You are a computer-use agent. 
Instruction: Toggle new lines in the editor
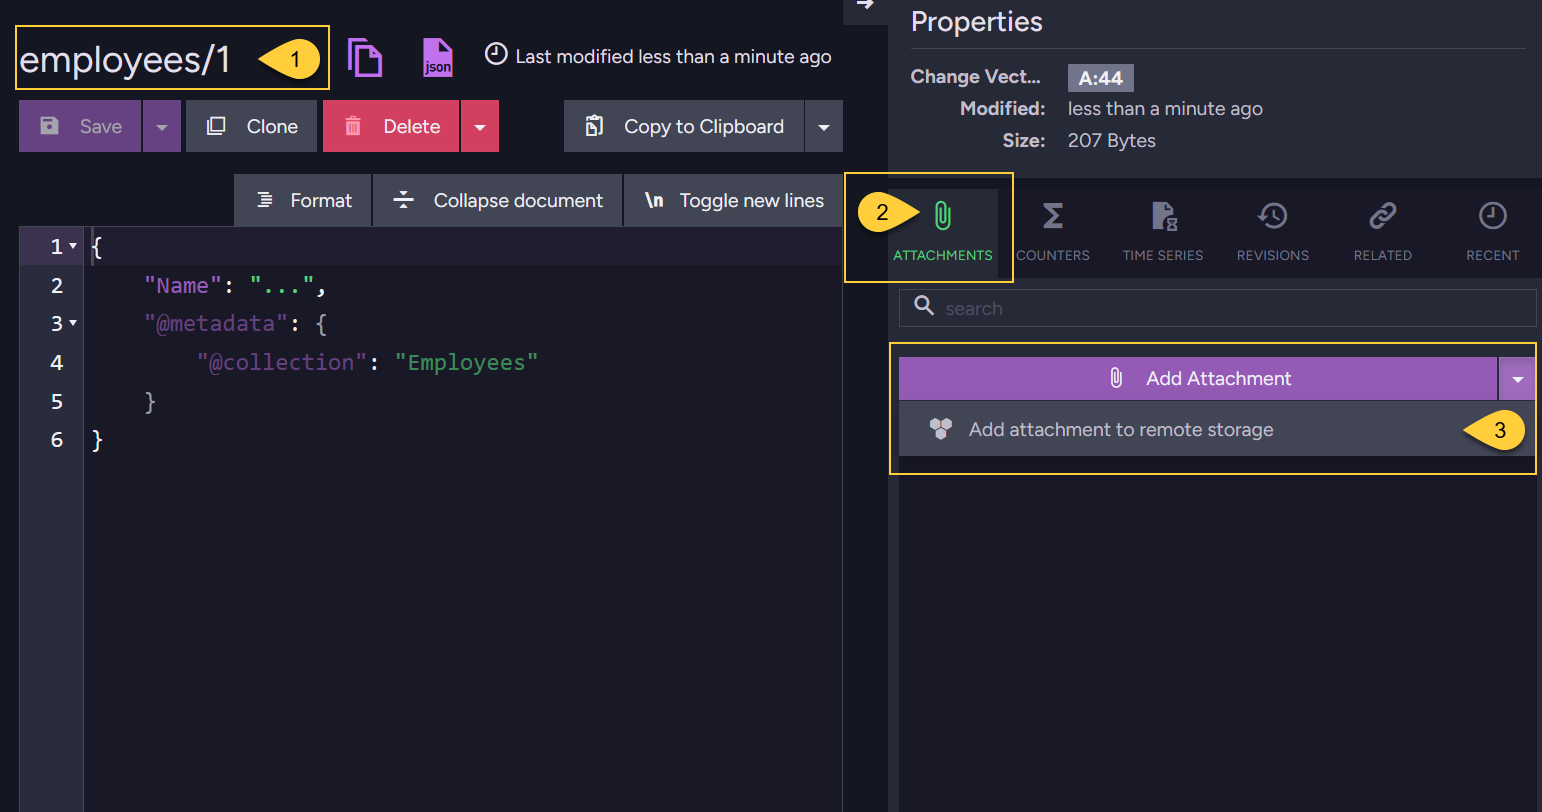pos(733,200)
